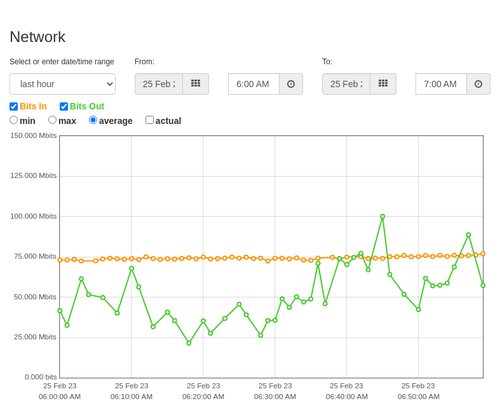Viewport: 500px width, 403px height.
Task: Click the '50.000 Mbits' axis label
Action: [x=35, y=297]
